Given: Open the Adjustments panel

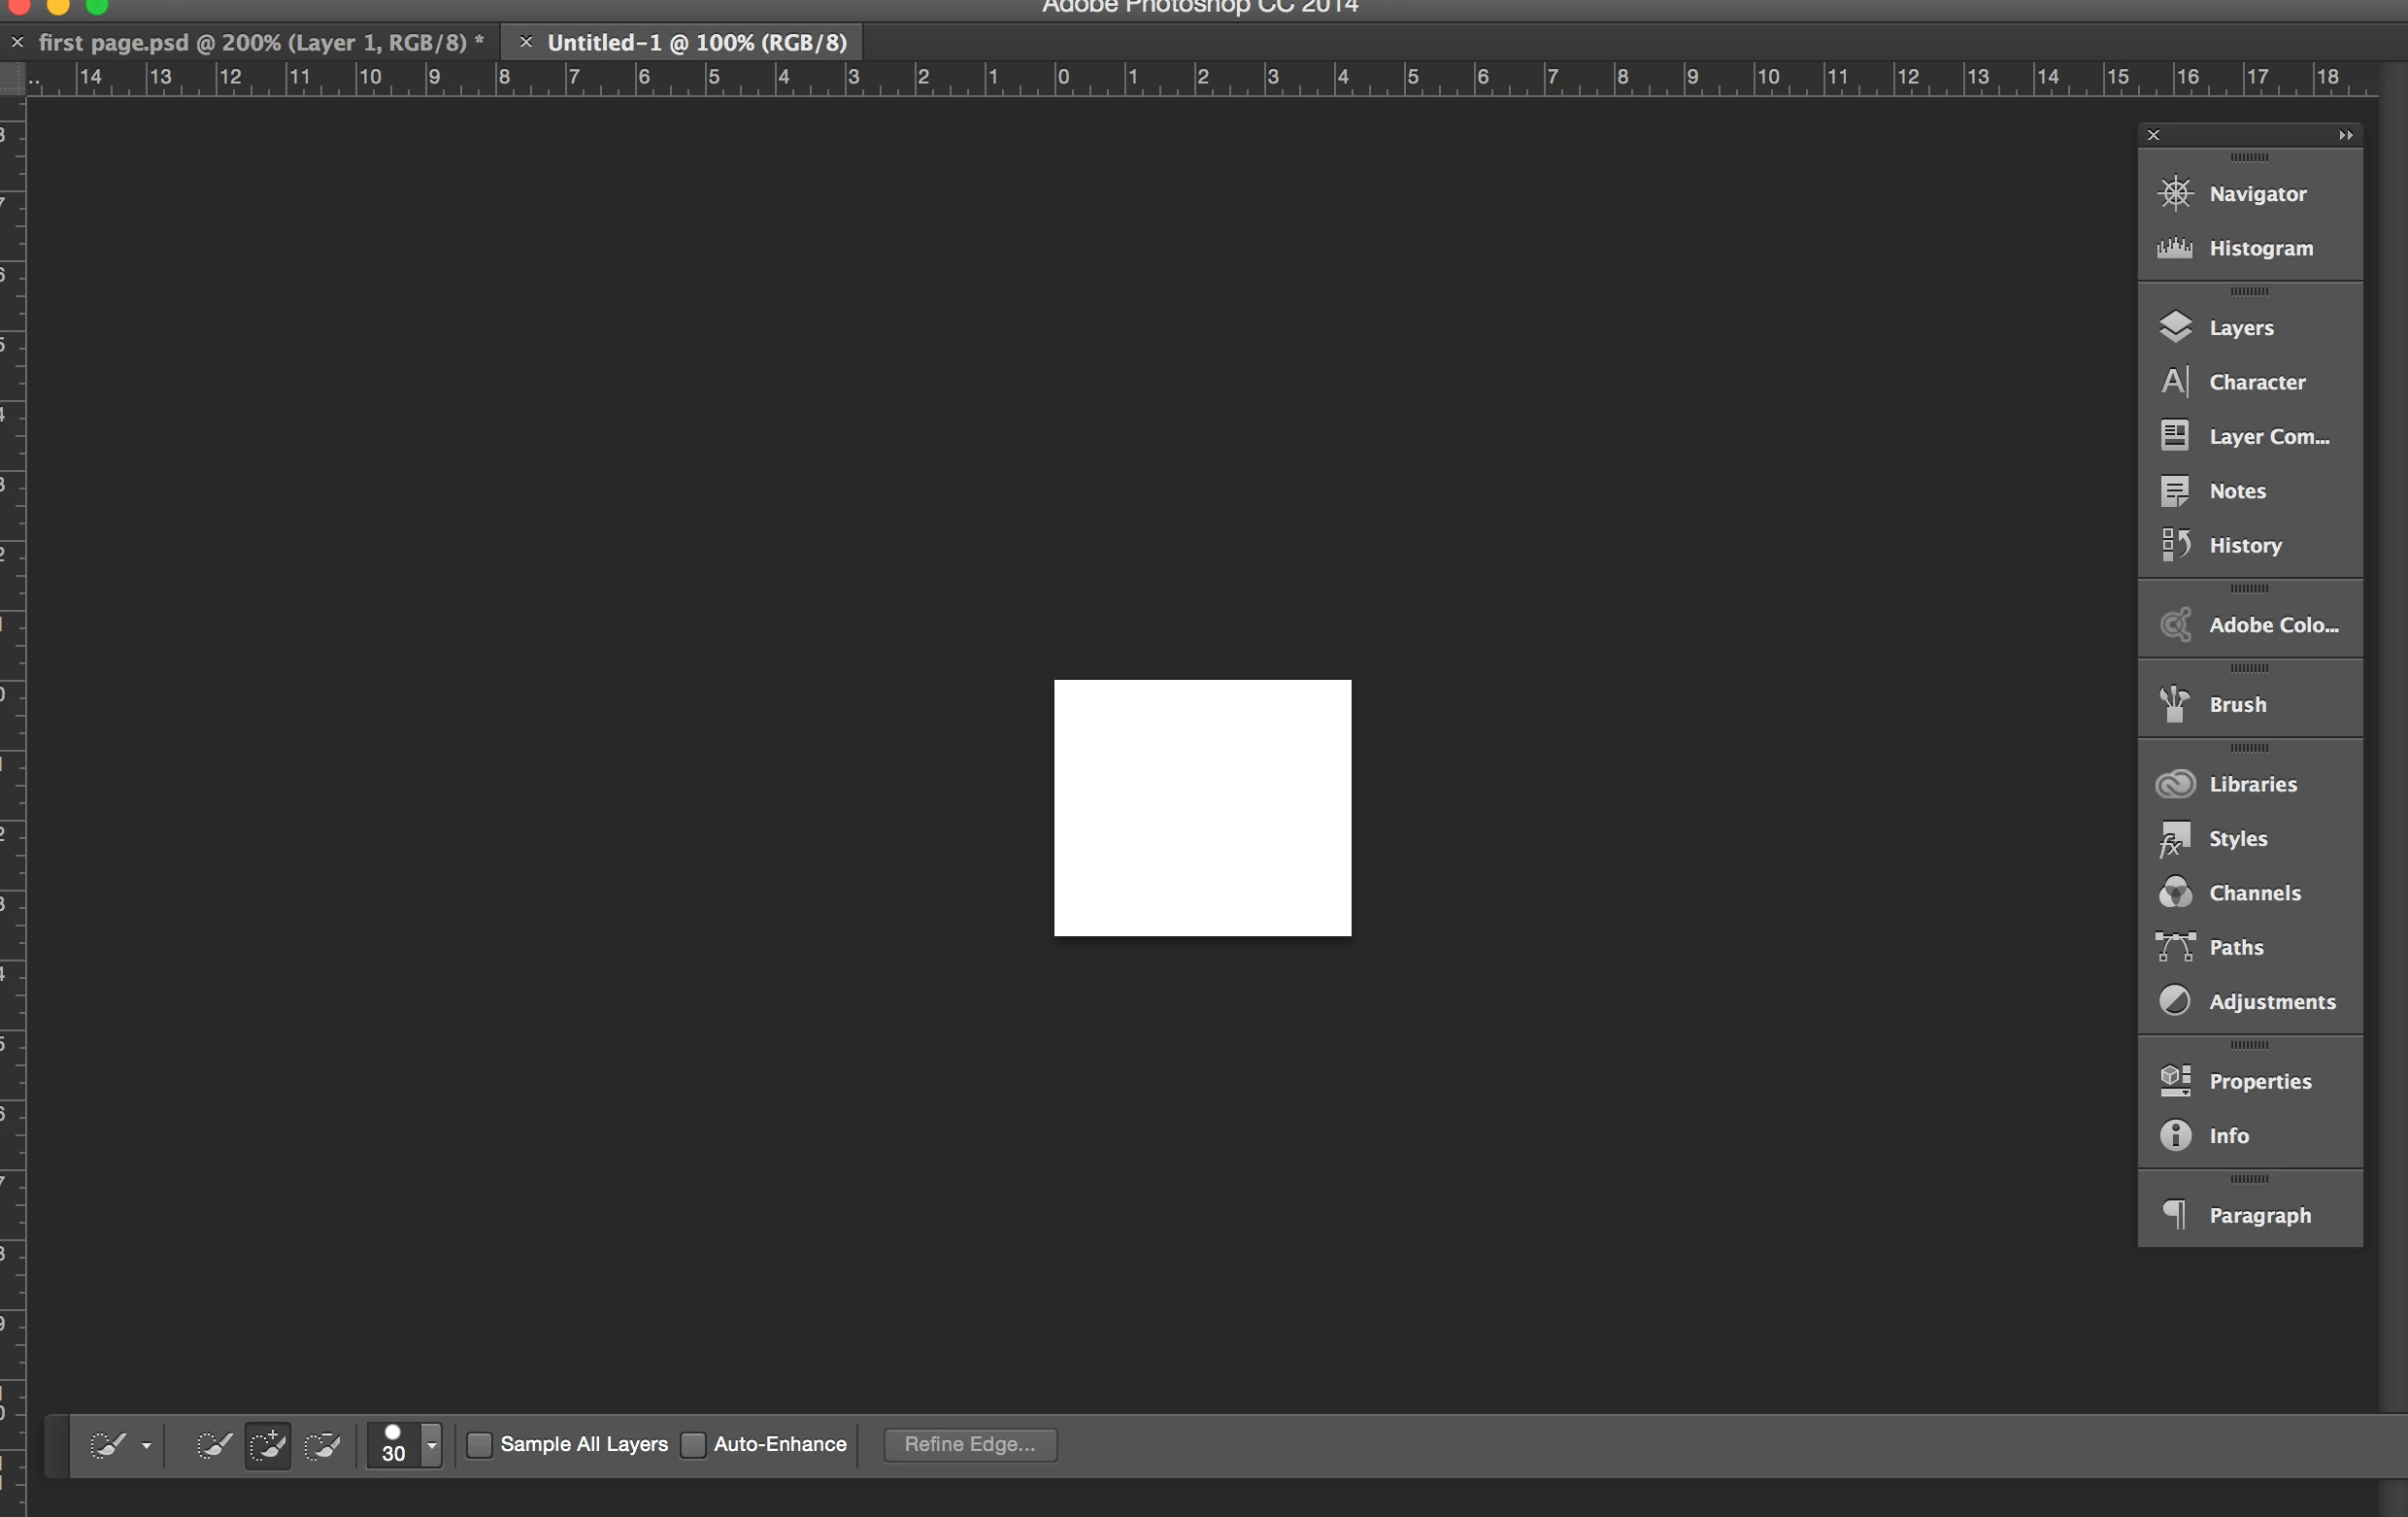Looking at the screenshot, I should [2271, 1002].
